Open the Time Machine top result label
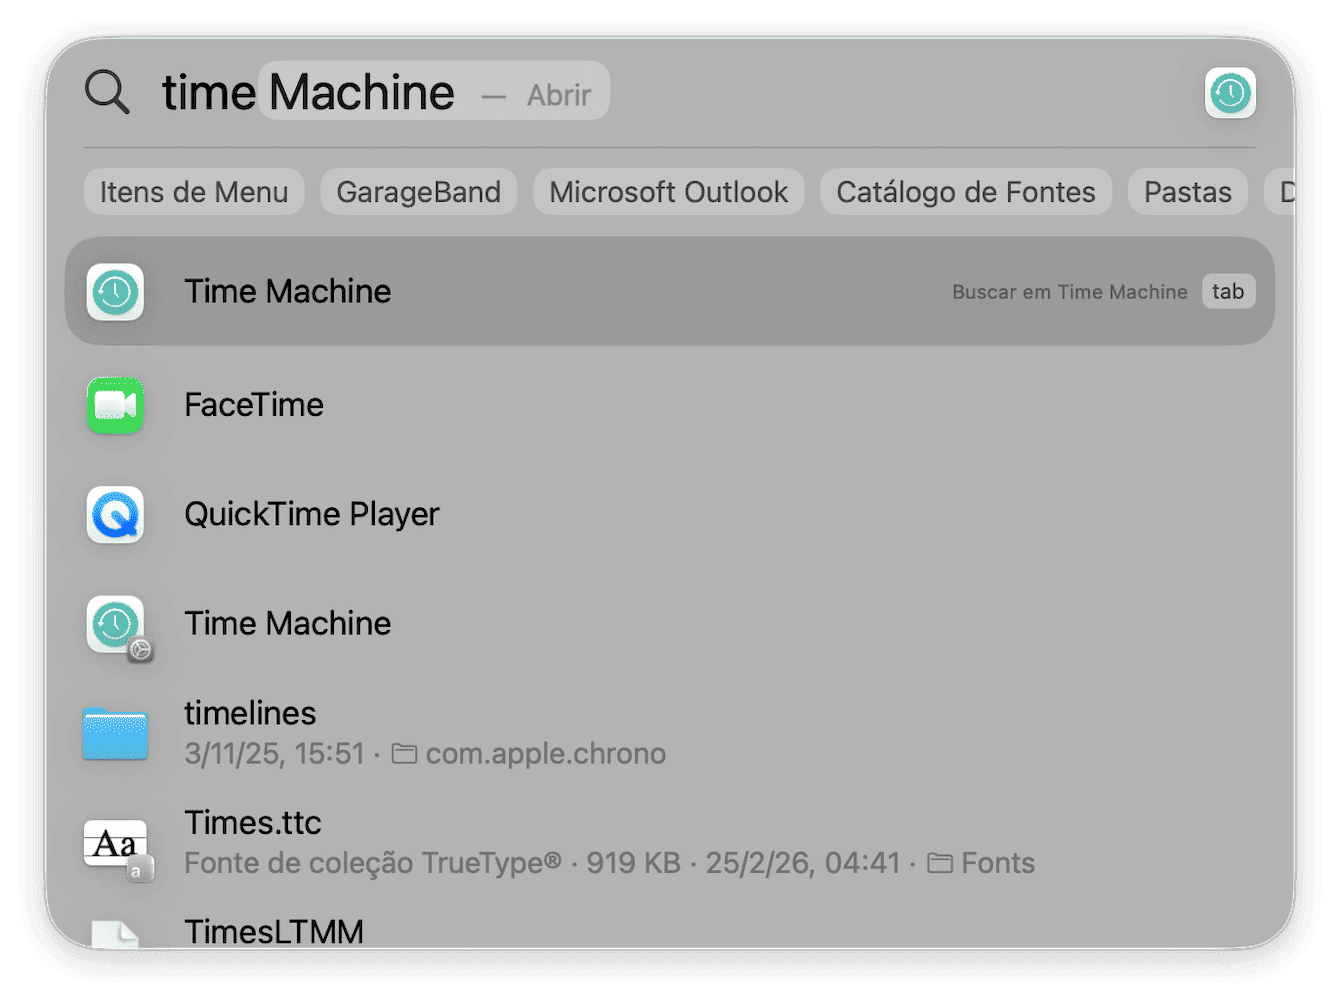 coord(288,291)
